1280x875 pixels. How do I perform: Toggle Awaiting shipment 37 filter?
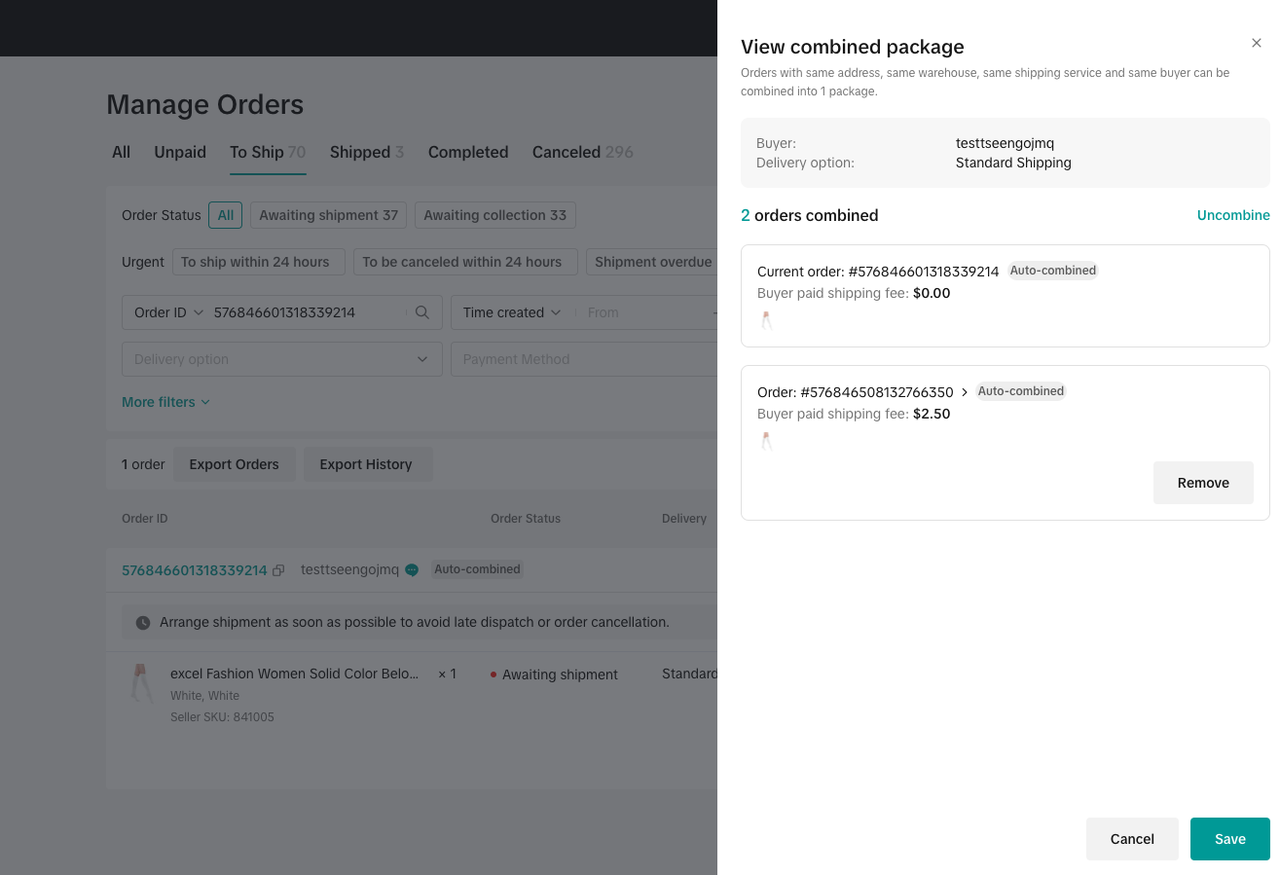(328, 215)
